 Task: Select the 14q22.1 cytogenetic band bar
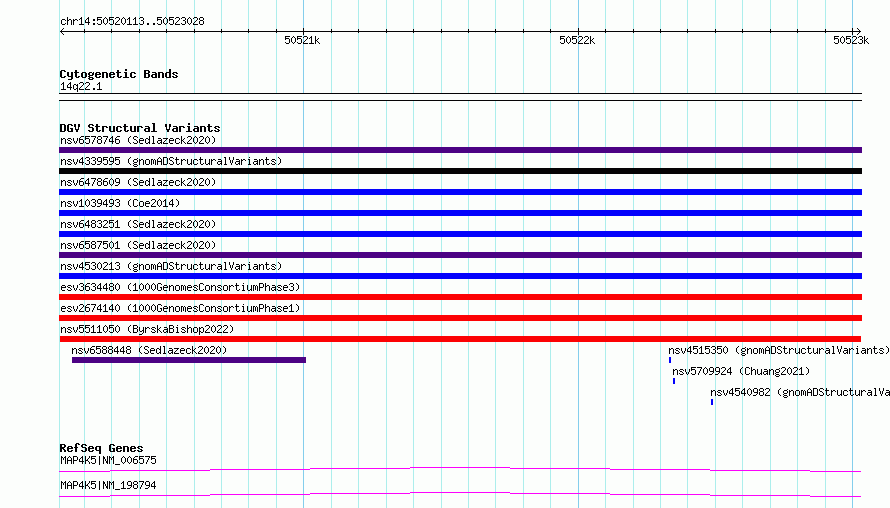point(460,97)
